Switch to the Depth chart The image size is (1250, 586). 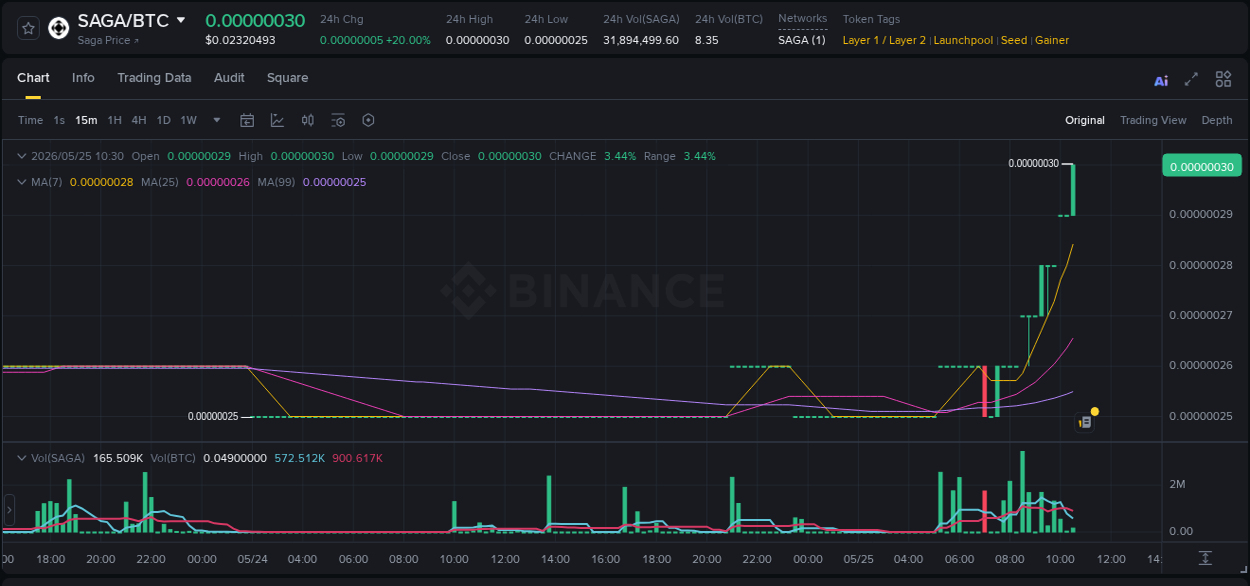(x=1217, y=120)
